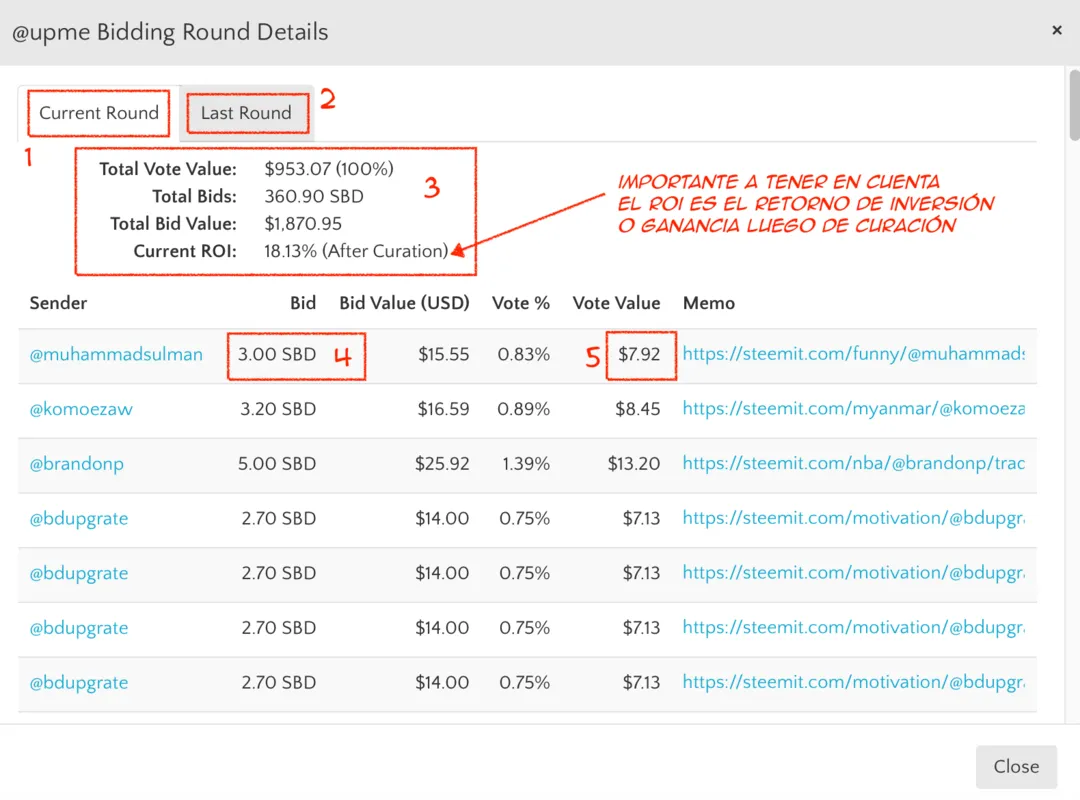This screenshot has width=1080, height=800.
Task: Select the 3.00 SBD bid cell
Action: [x=277, y=354]
